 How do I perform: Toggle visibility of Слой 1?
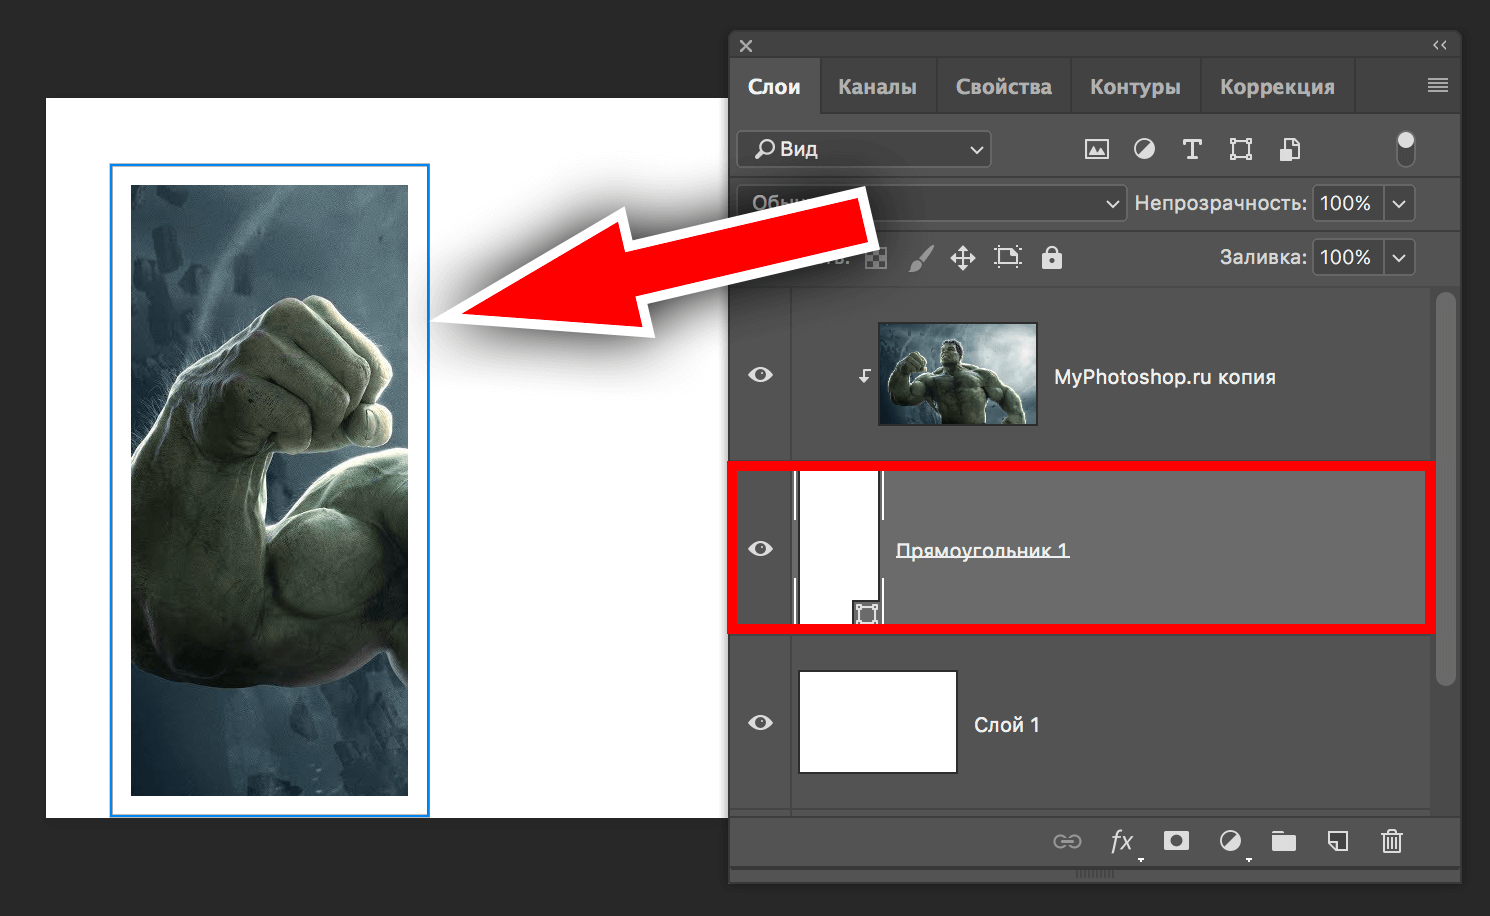point(760,723)
